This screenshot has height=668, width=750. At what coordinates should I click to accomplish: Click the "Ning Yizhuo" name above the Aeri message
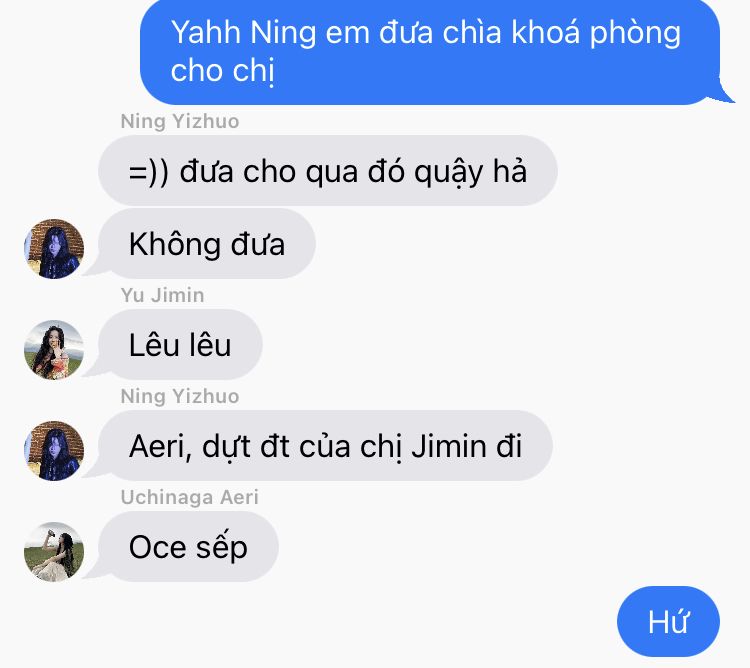click(180, 396)
